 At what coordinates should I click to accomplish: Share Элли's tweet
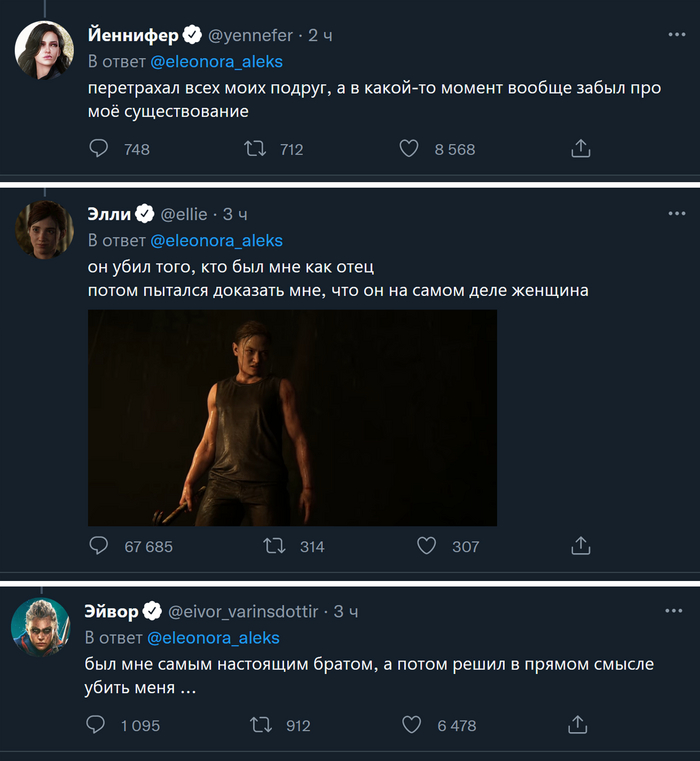pos(580,546)
